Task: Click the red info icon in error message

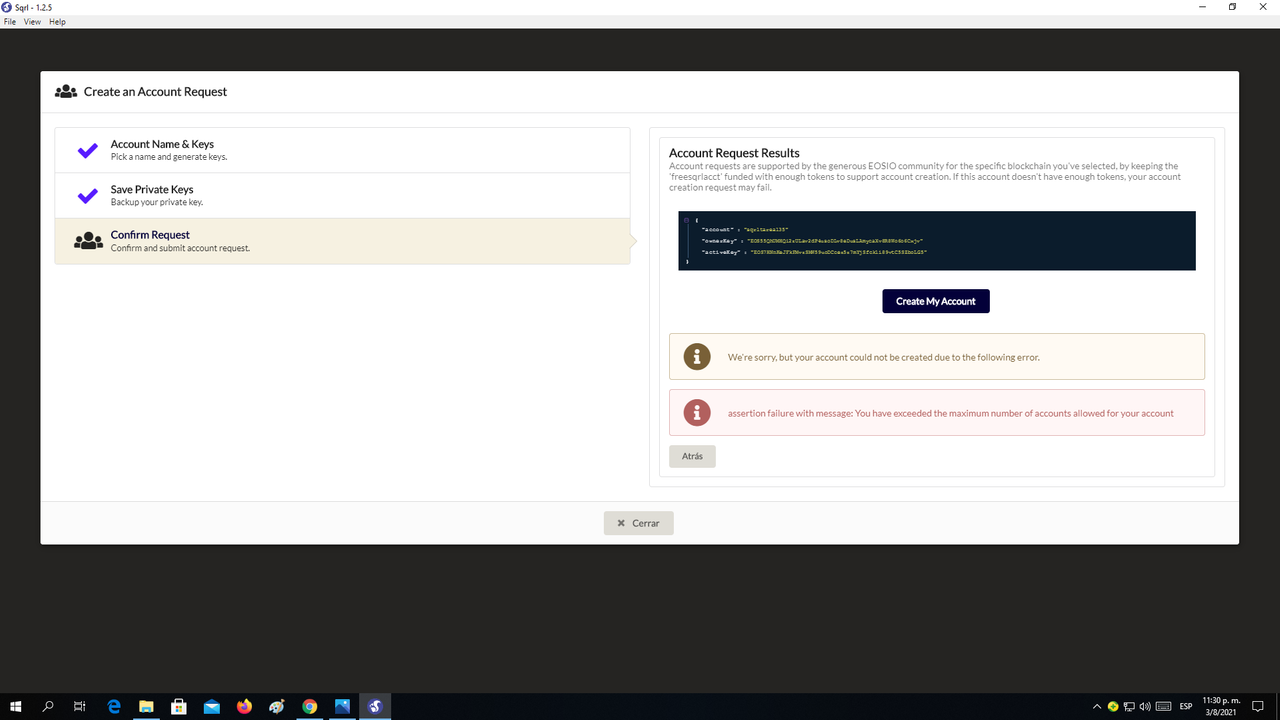Action: pos(696,412)
